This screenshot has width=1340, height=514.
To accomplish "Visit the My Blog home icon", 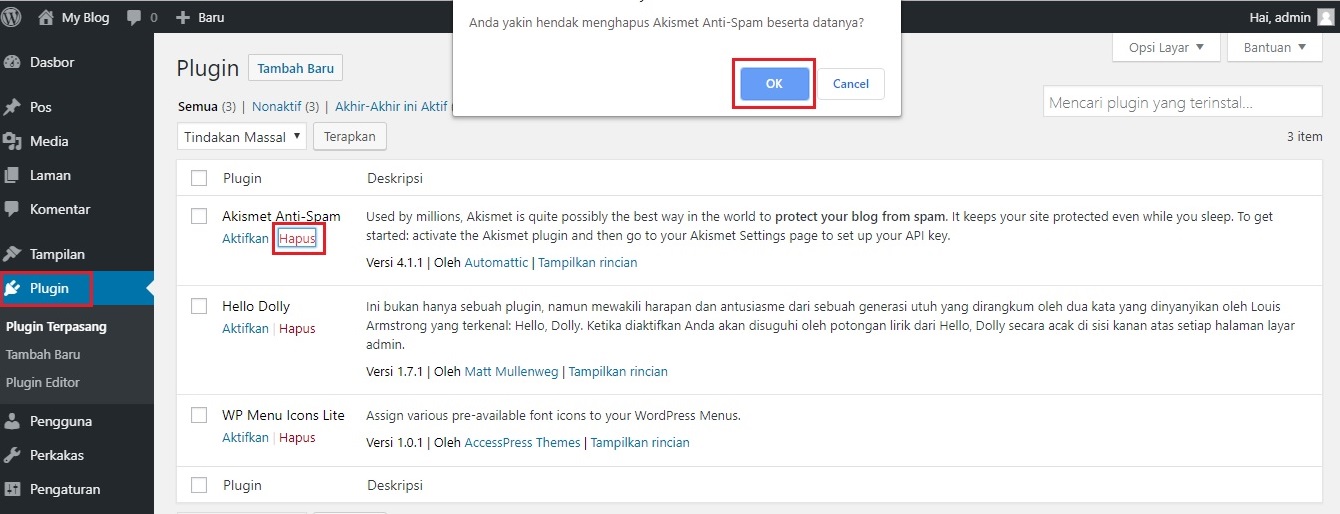I will click(x=46, y=17).
